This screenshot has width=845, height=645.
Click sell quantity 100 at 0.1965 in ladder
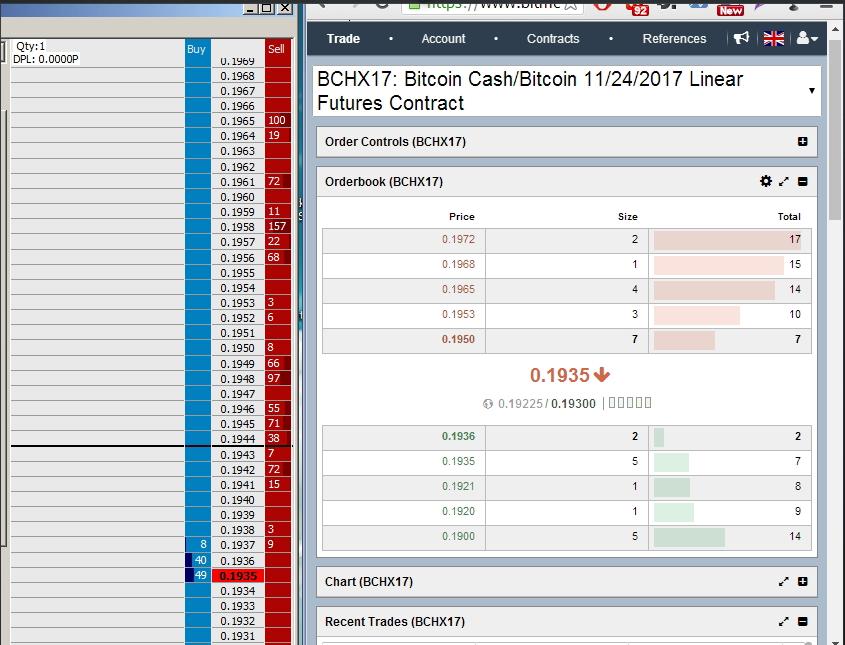(277, 121)
